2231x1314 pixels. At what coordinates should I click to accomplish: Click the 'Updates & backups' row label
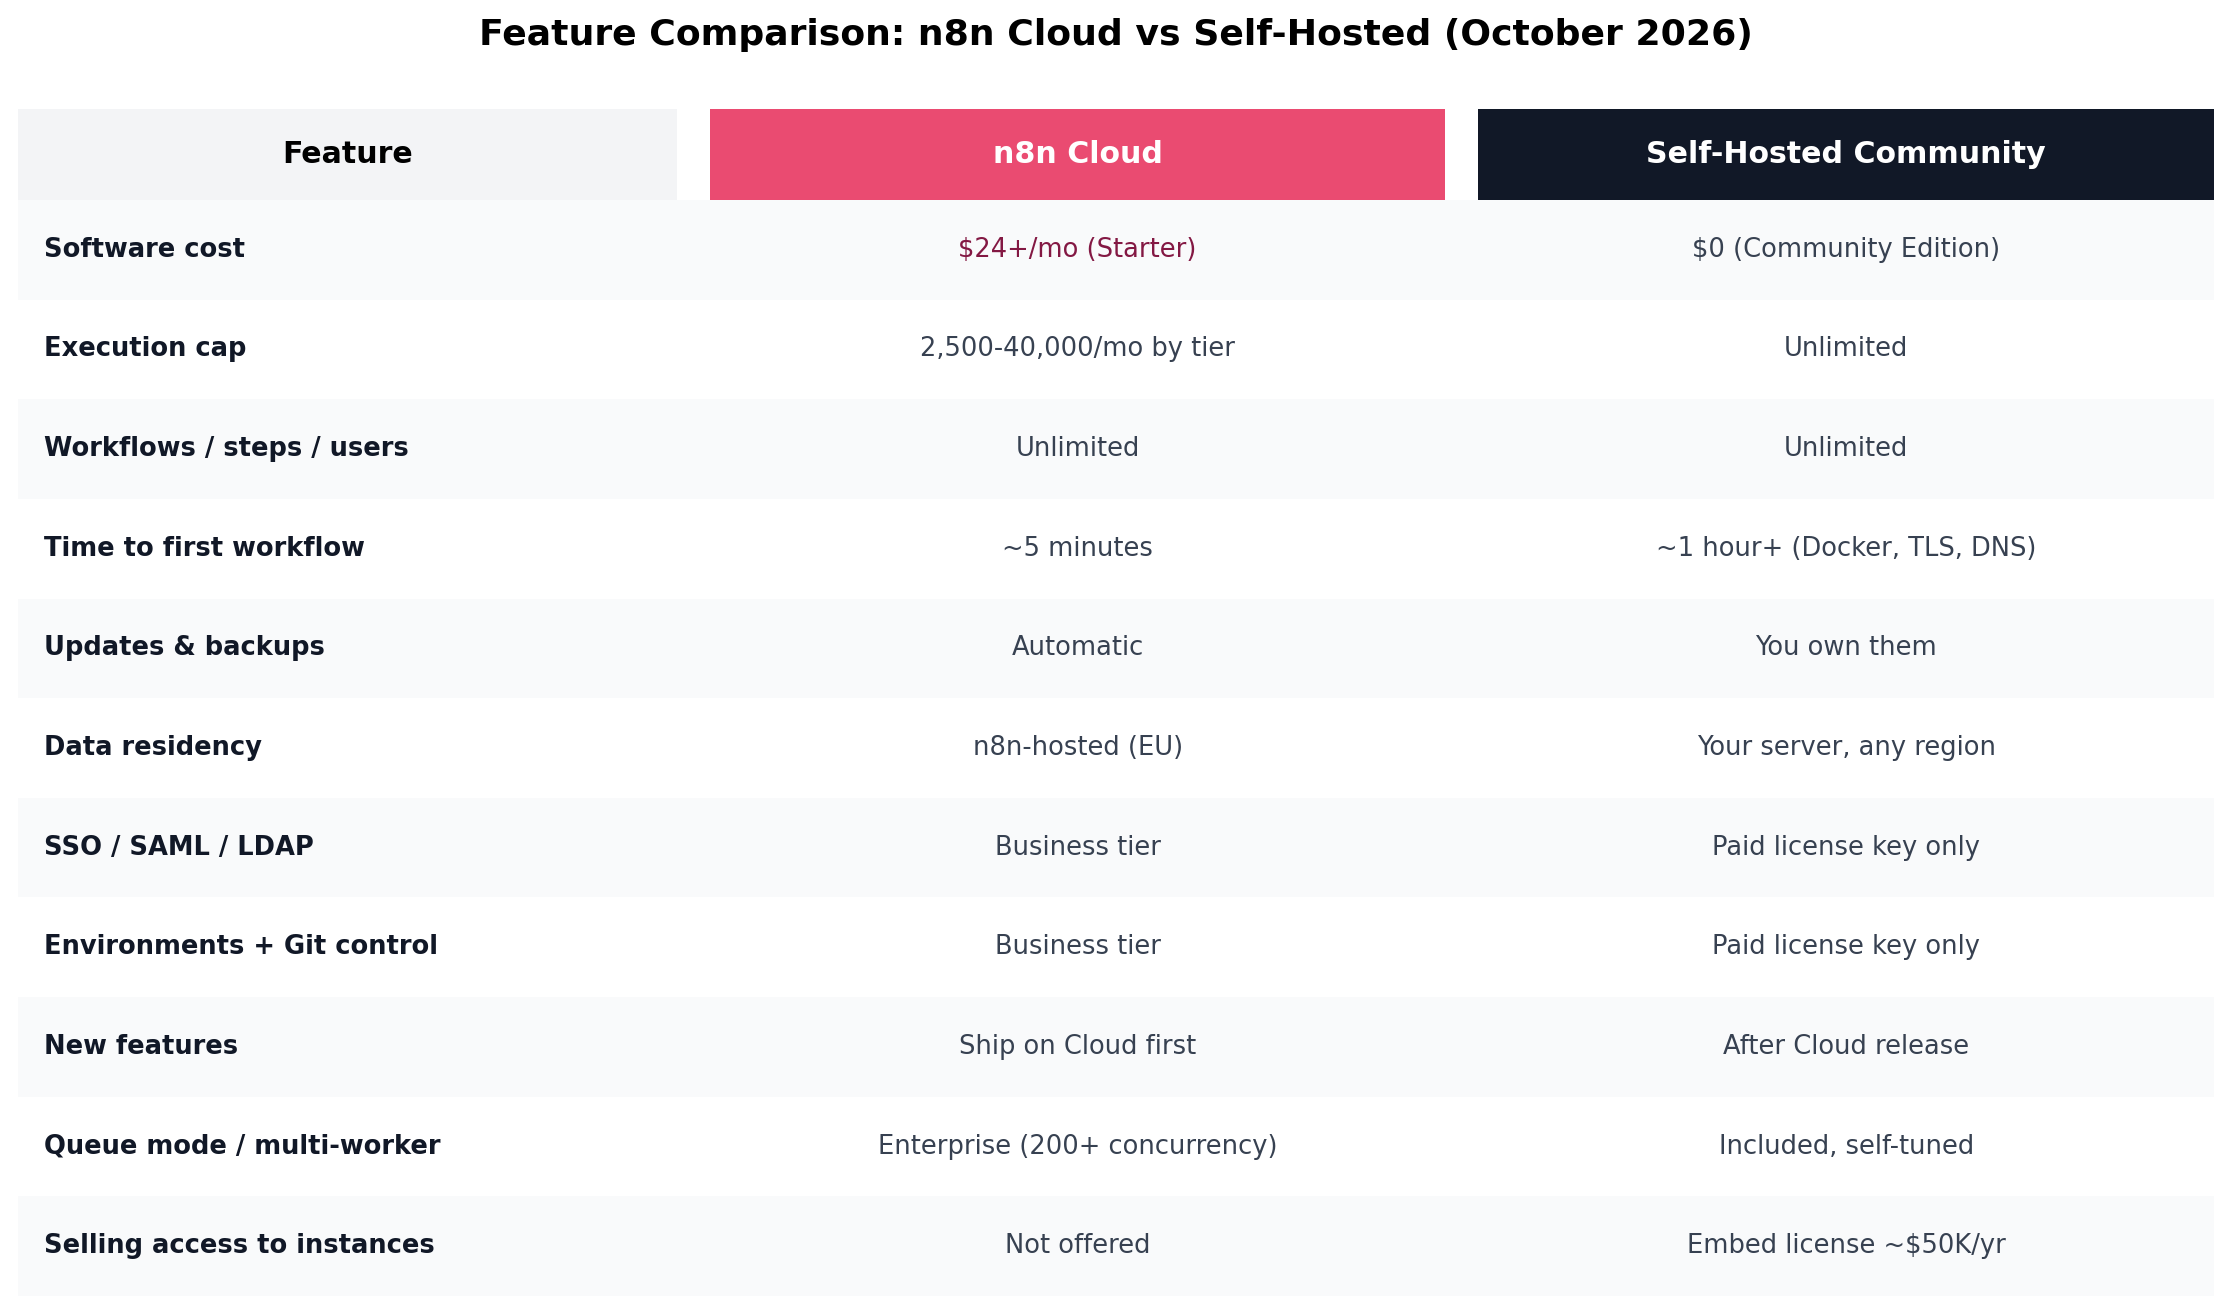(x=184, y=647)
